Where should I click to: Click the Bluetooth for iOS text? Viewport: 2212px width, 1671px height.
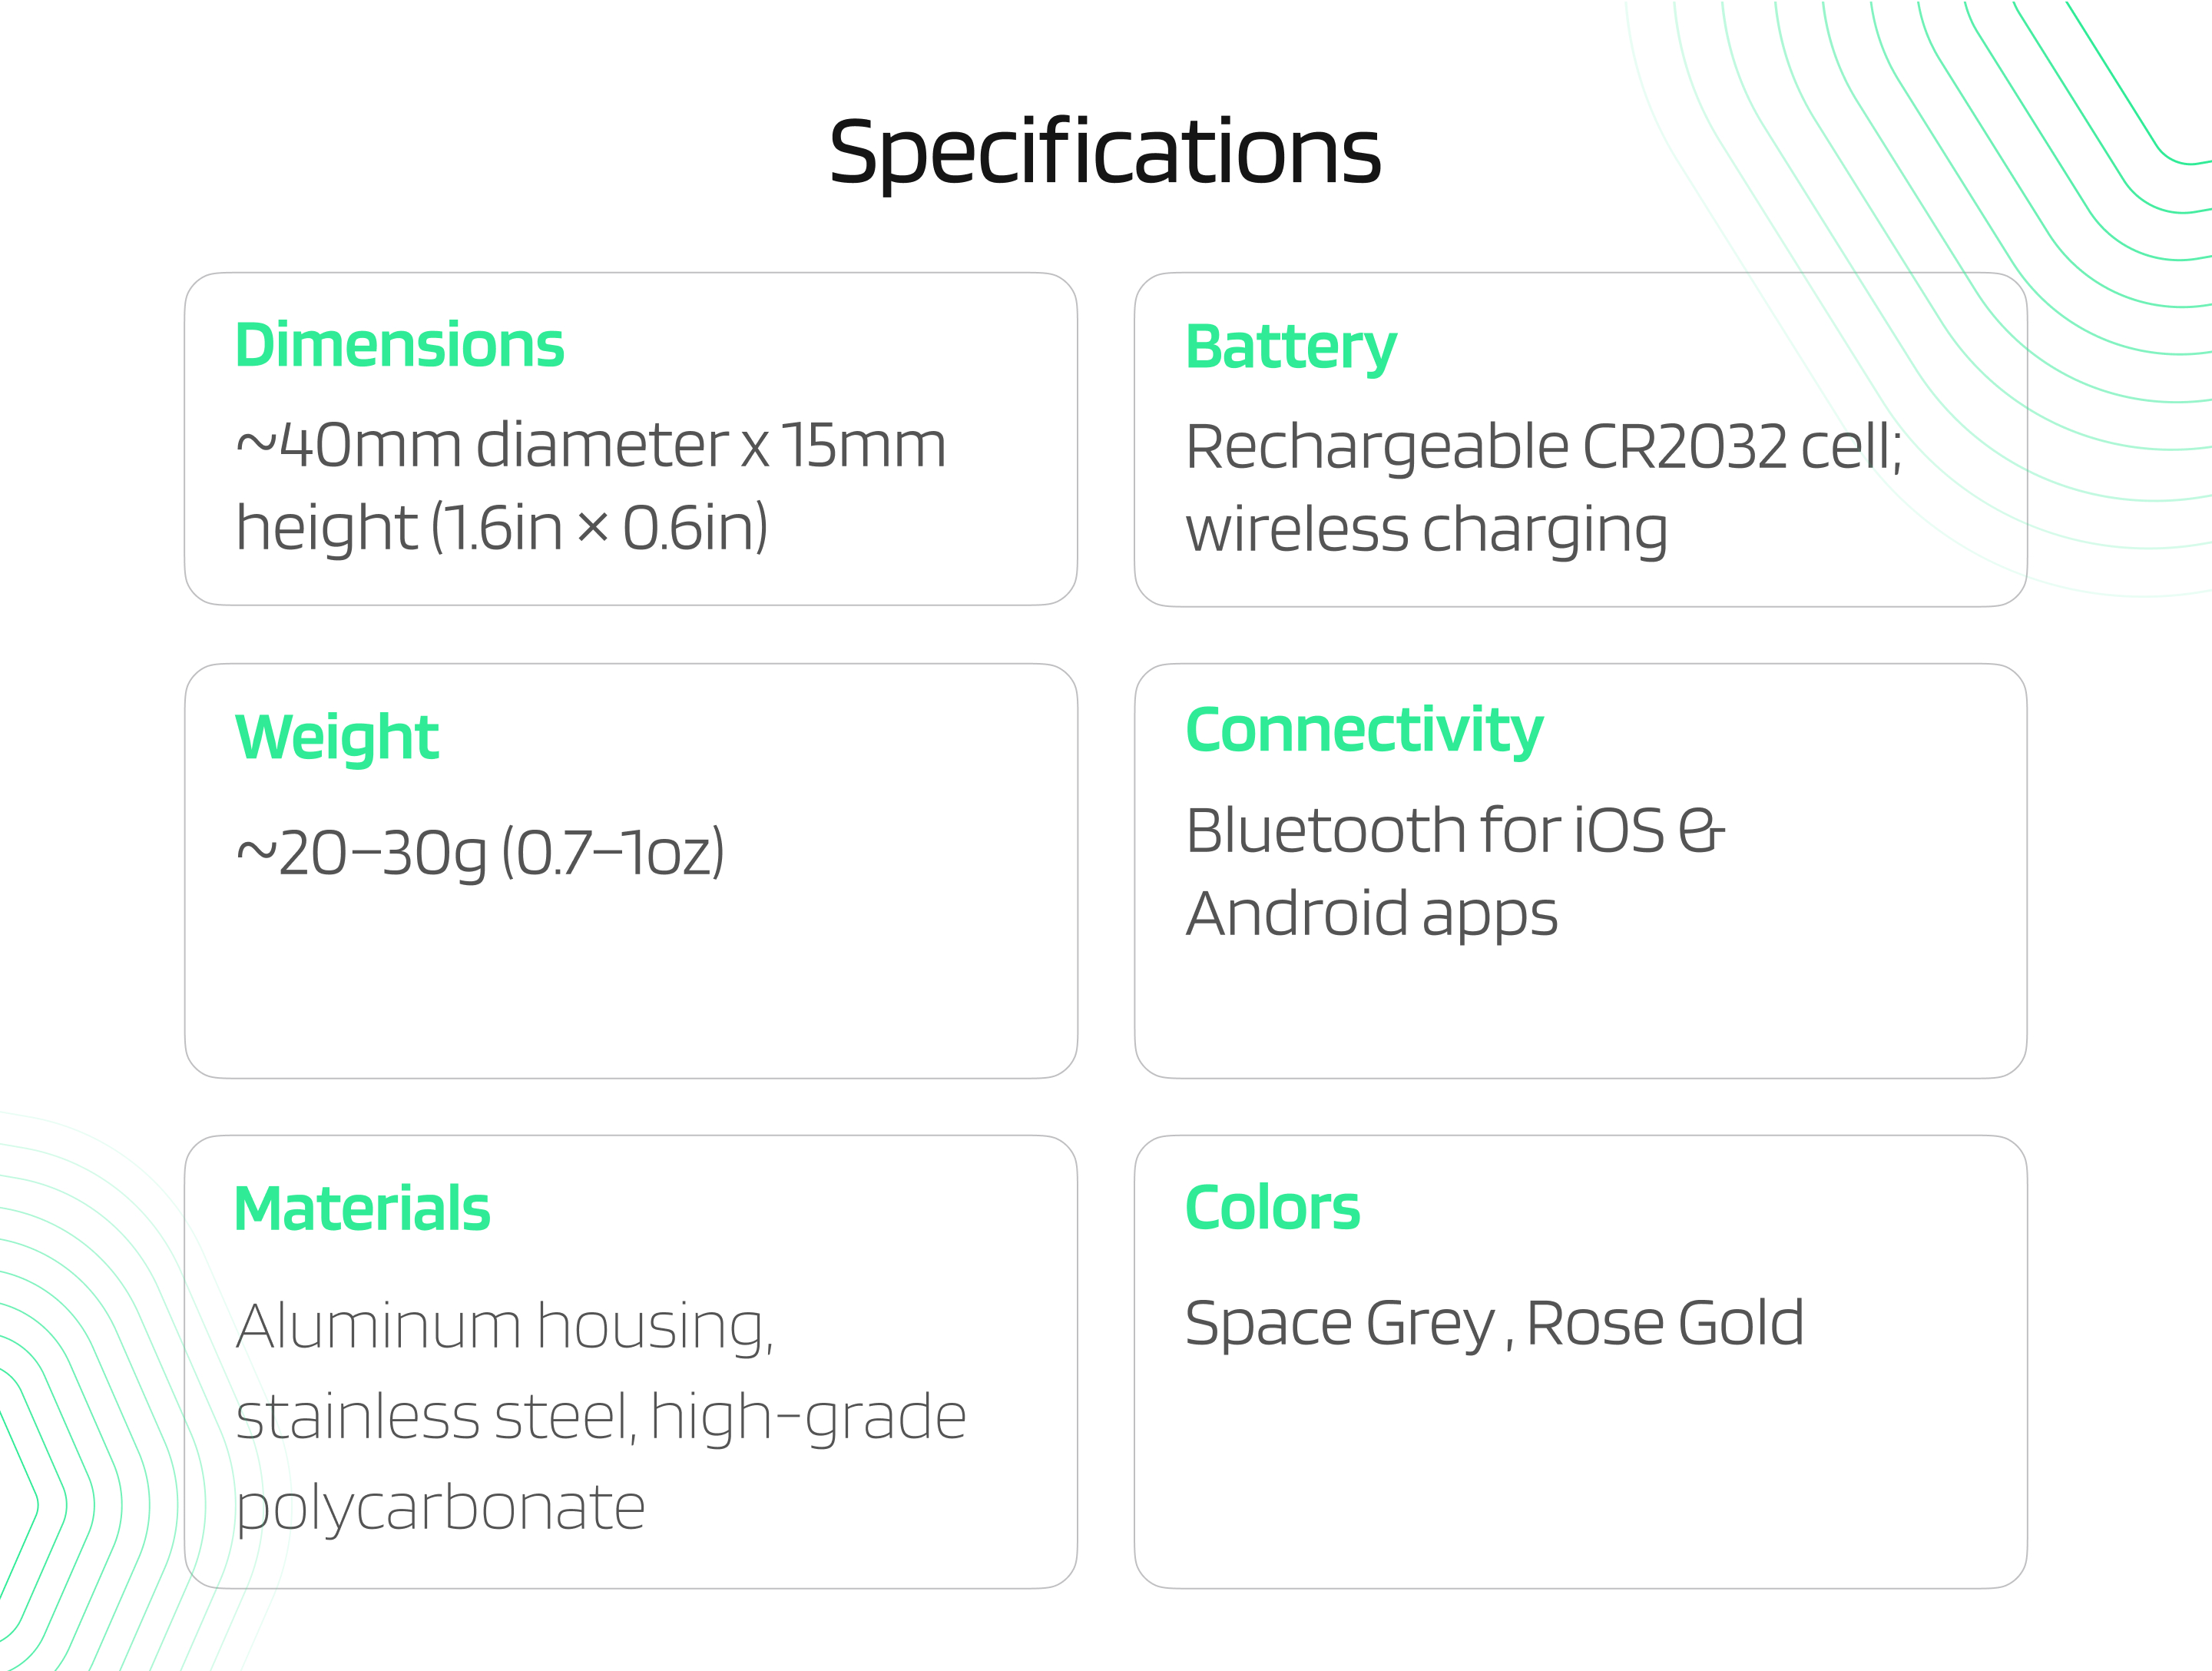pos(1425,830)
